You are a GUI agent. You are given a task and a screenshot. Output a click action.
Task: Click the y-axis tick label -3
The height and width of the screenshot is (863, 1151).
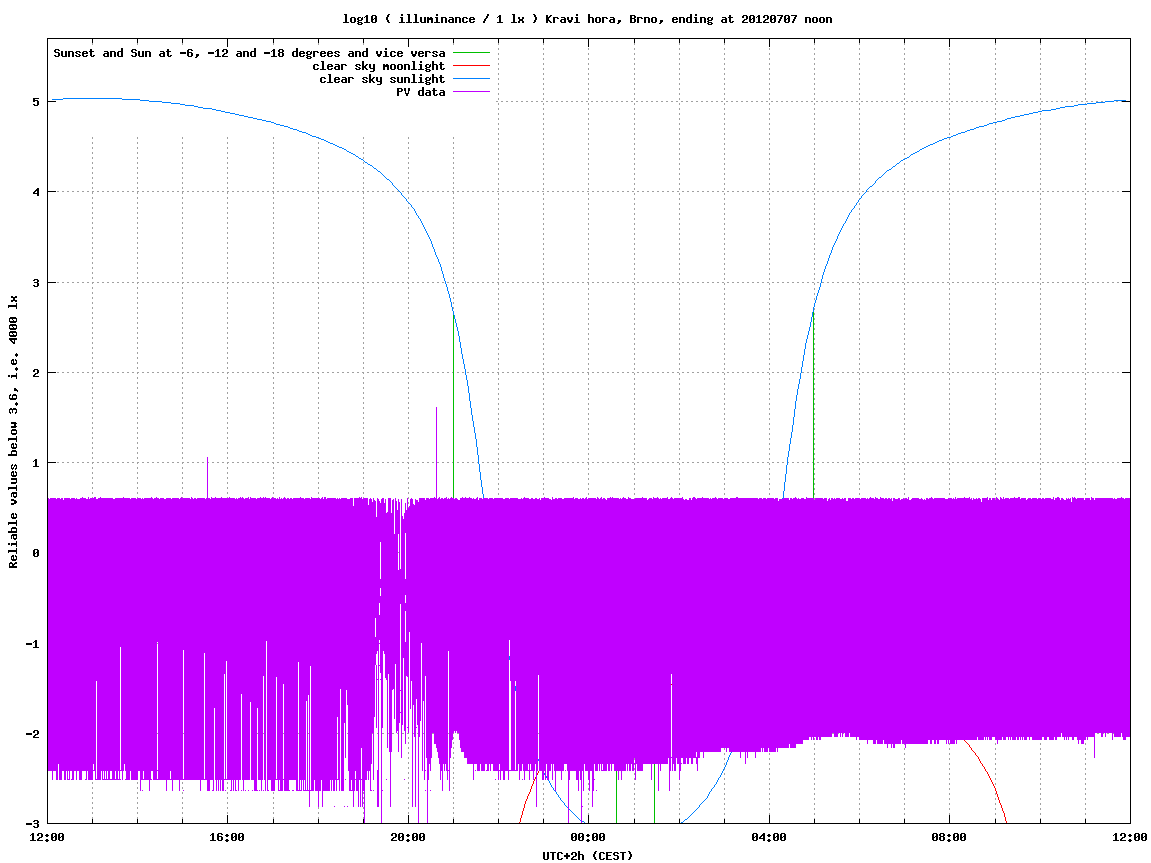(32, 824)
